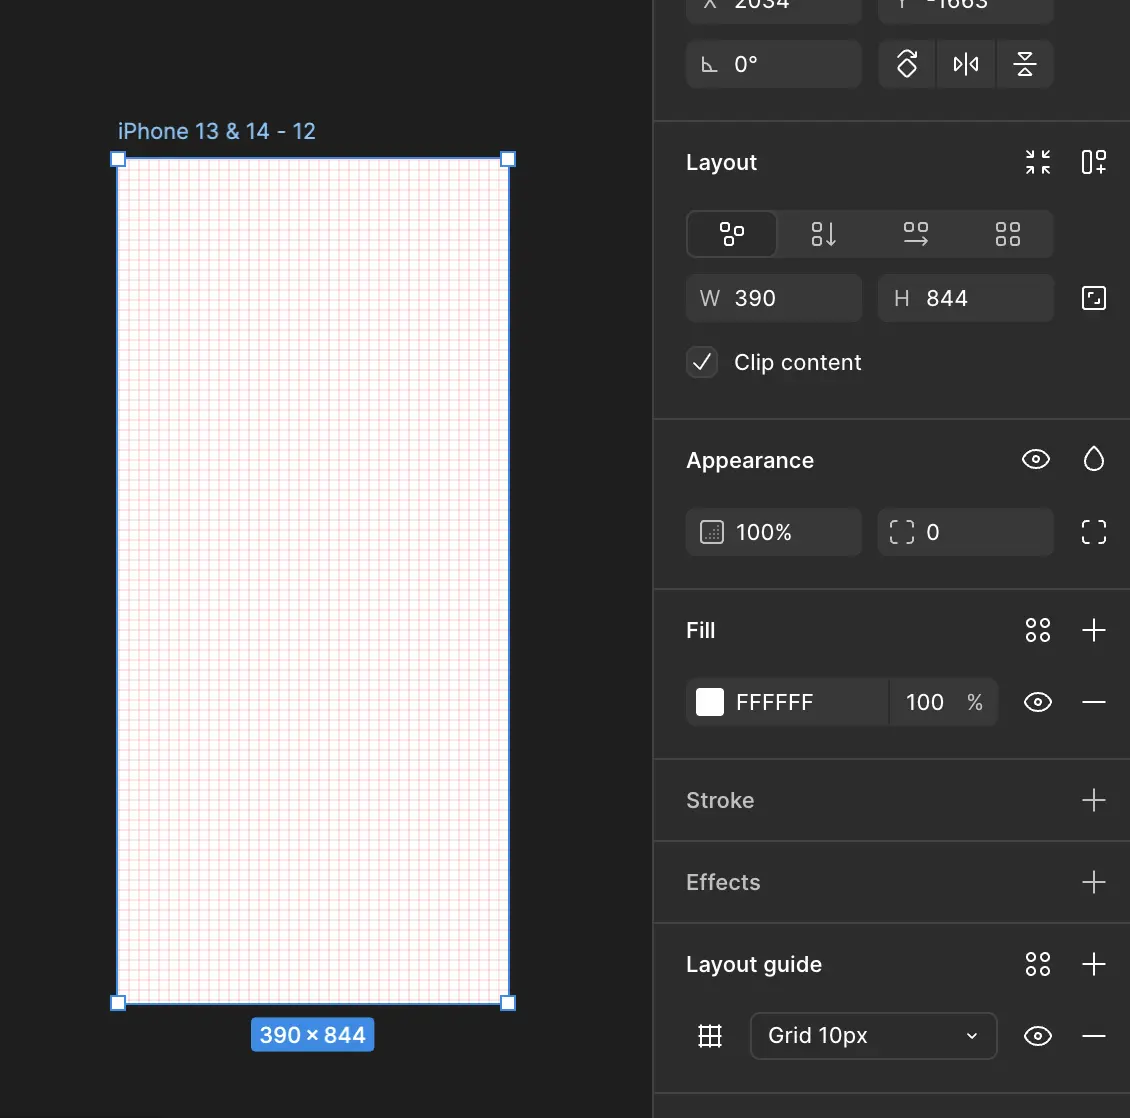Flip the frame vertically
This screenshot has width=1130, height=1118.
tap(1024, 64)
